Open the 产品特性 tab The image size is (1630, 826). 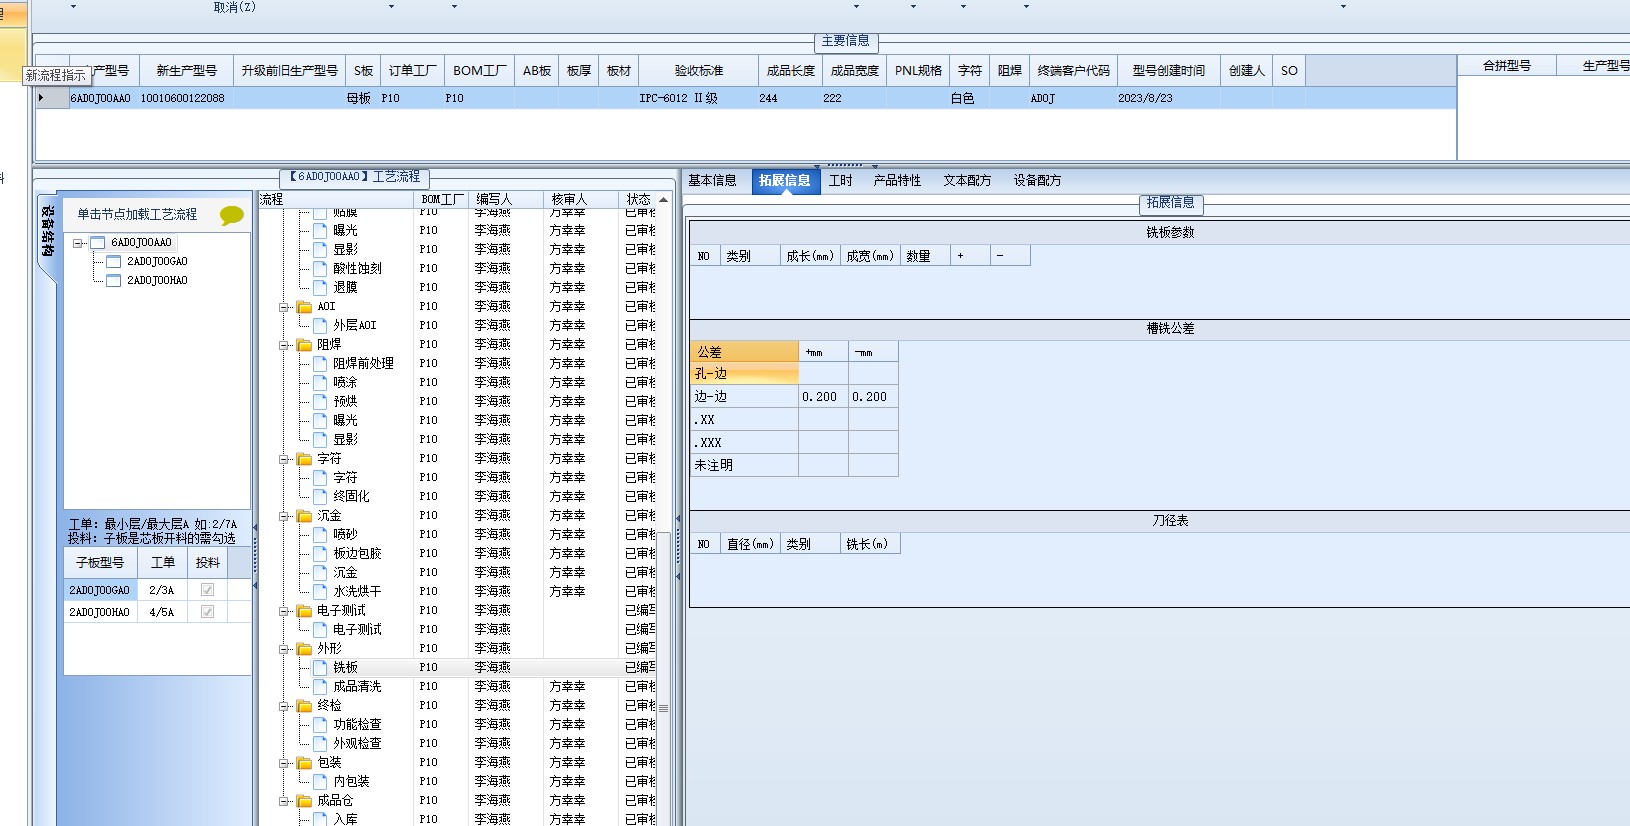[x=897, y=181]
